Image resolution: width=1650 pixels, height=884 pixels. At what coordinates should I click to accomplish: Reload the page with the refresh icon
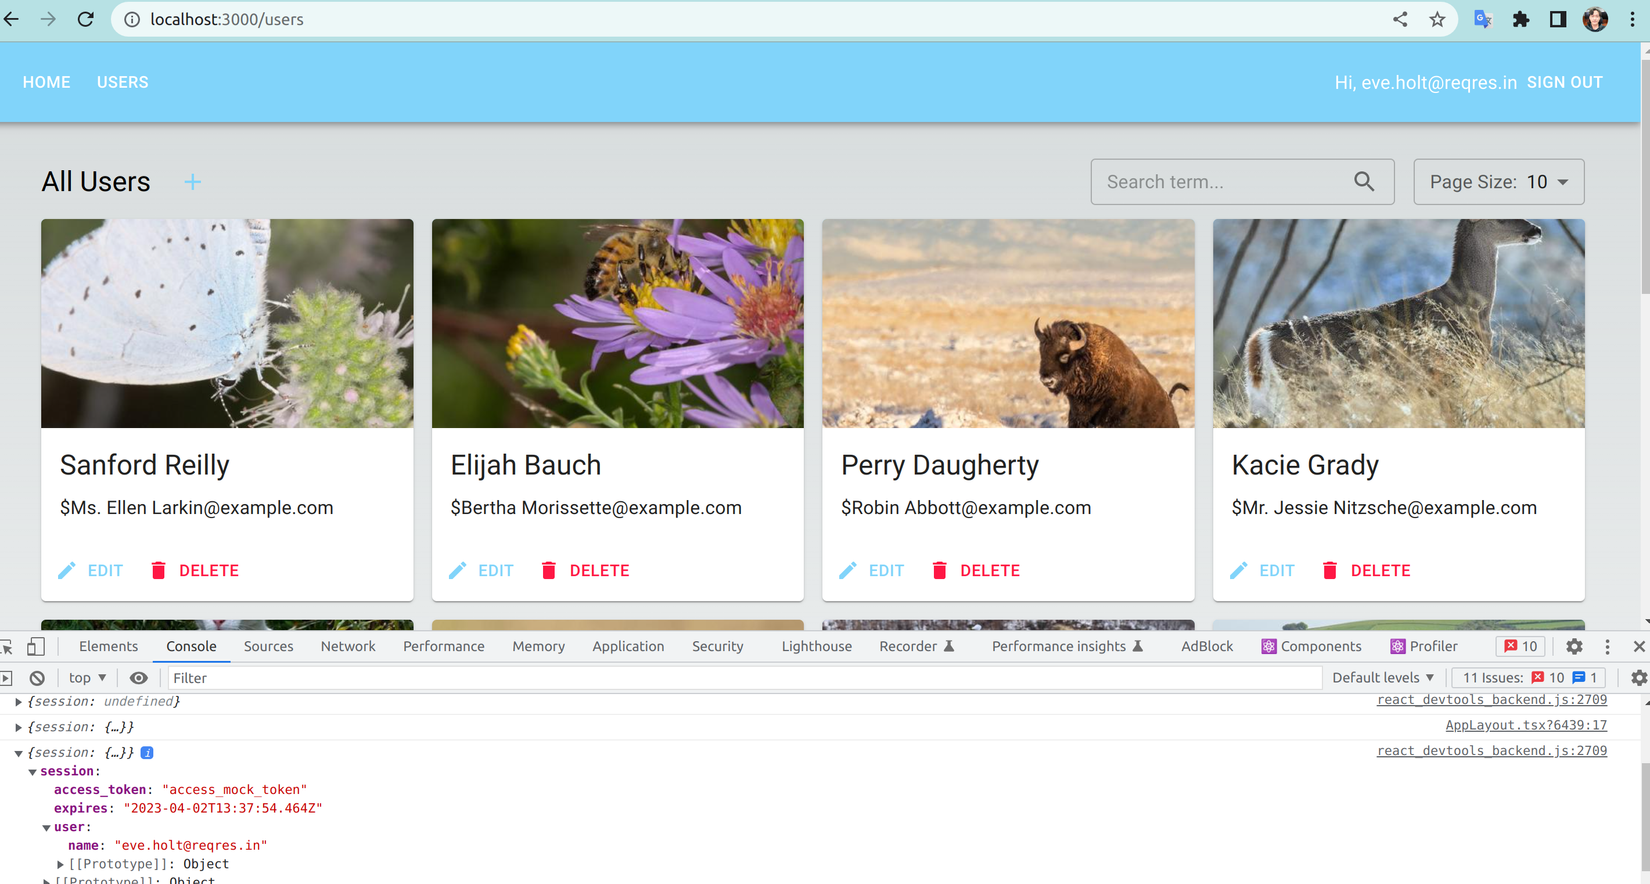tap(86, 19)
